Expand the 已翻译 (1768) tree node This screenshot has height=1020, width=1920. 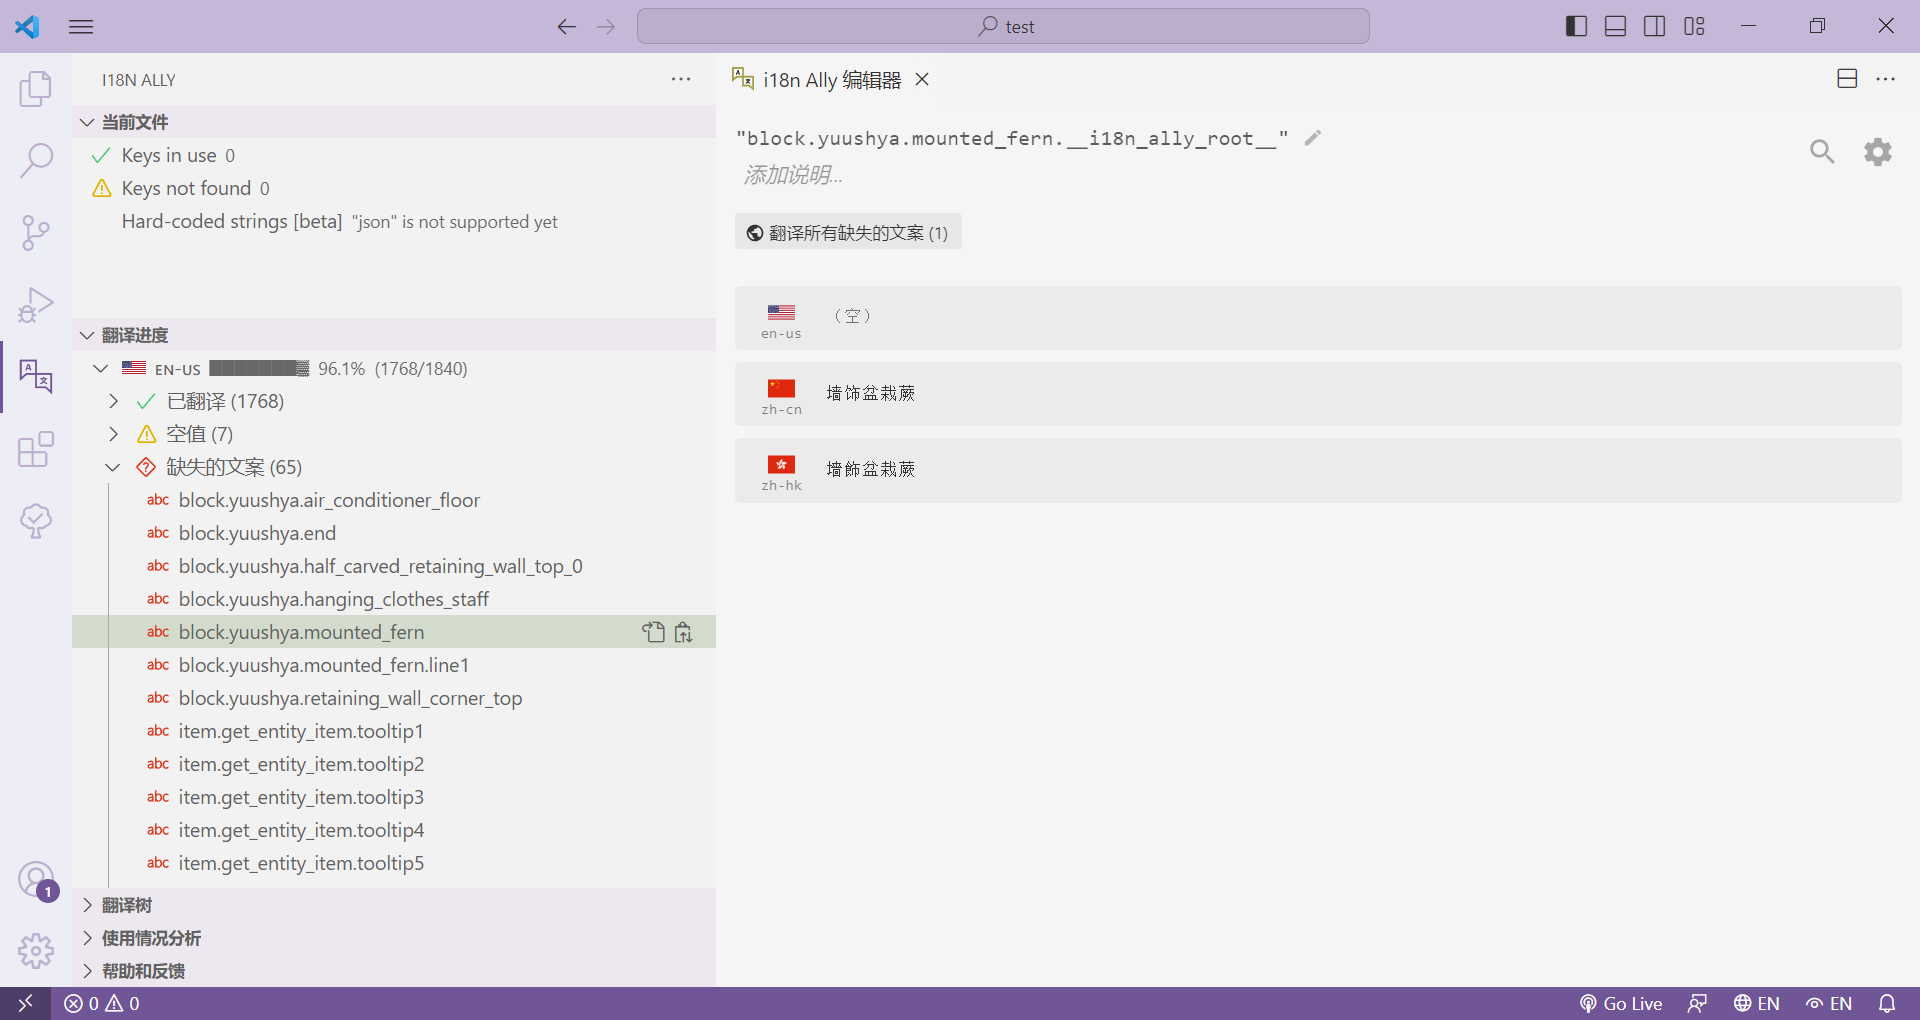[x=114, y=401]
